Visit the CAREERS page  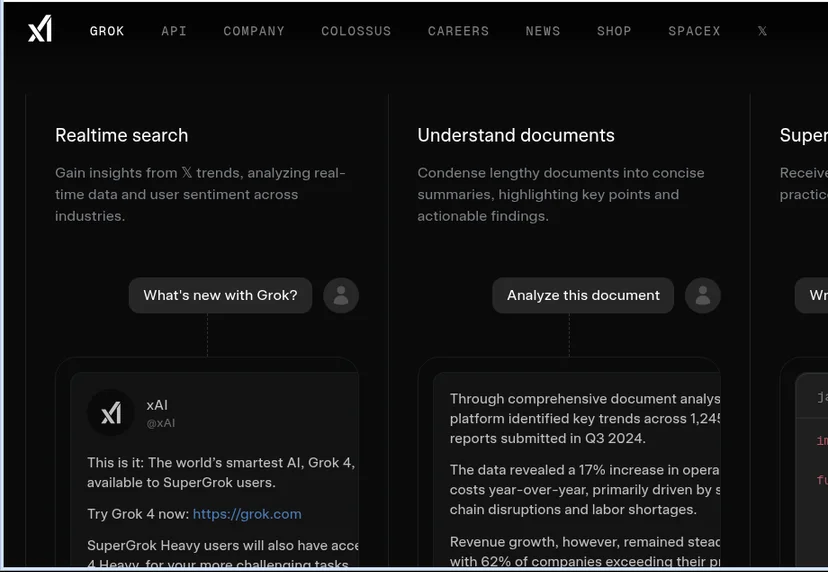(458, 31)
